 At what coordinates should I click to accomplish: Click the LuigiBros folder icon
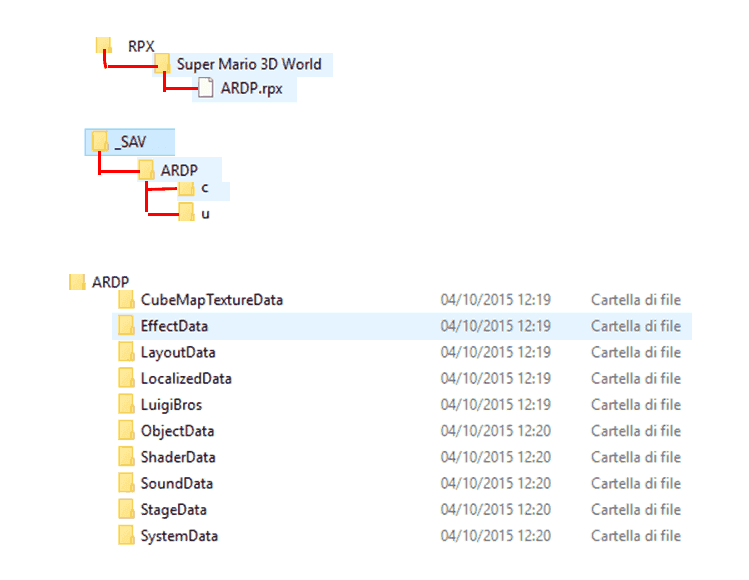click(x=126, y=405)
